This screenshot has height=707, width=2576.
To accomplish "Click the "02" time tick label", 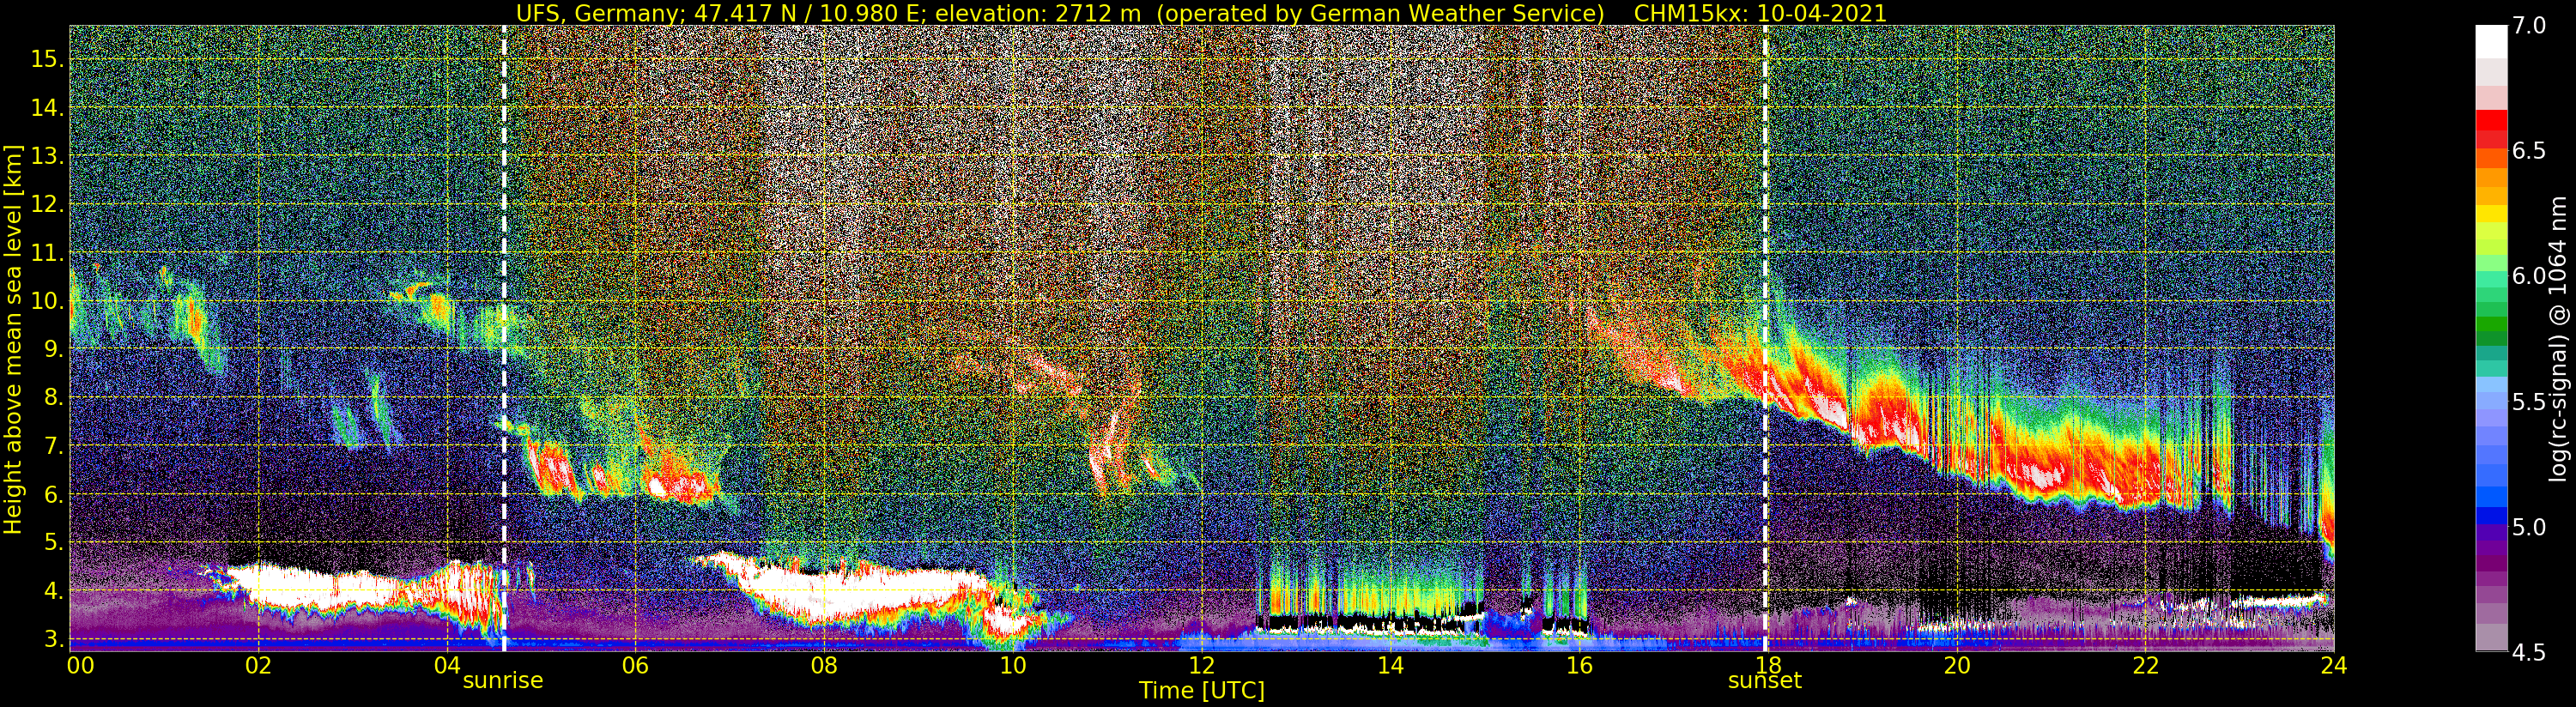I will (258, 665).
